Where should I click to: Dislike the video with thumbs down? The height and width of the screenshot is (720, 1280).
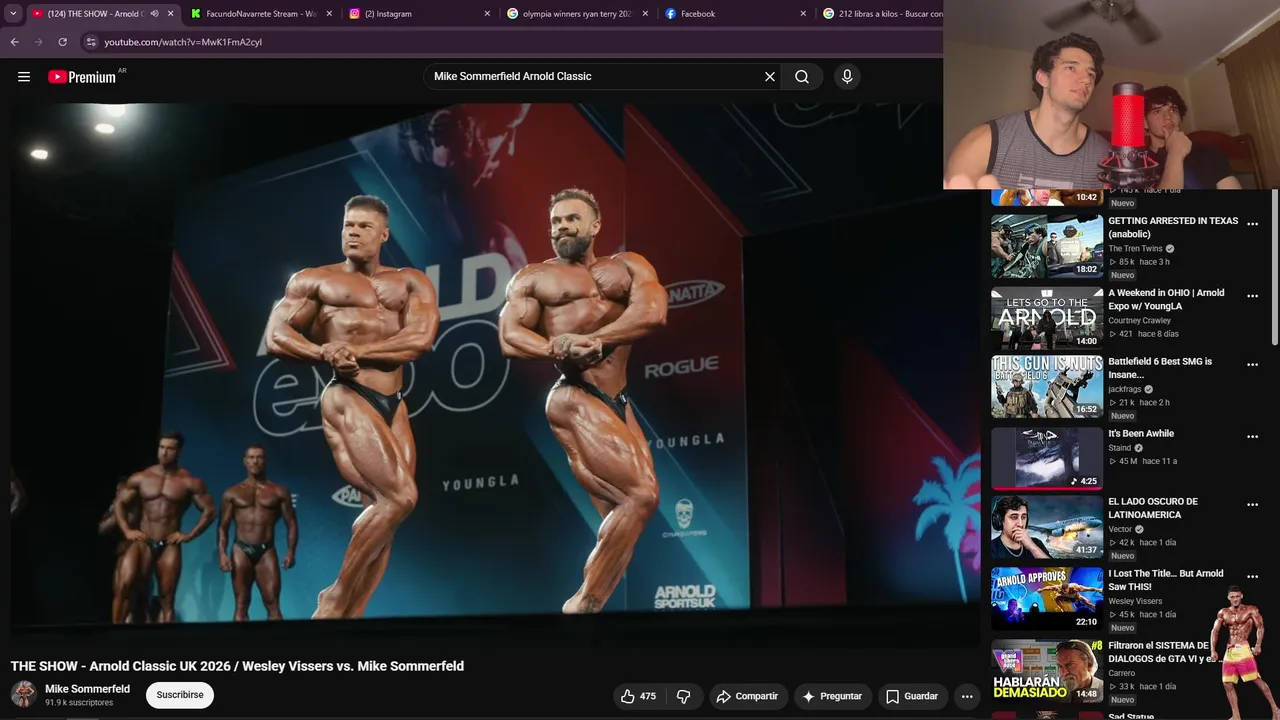click(684, 696)
